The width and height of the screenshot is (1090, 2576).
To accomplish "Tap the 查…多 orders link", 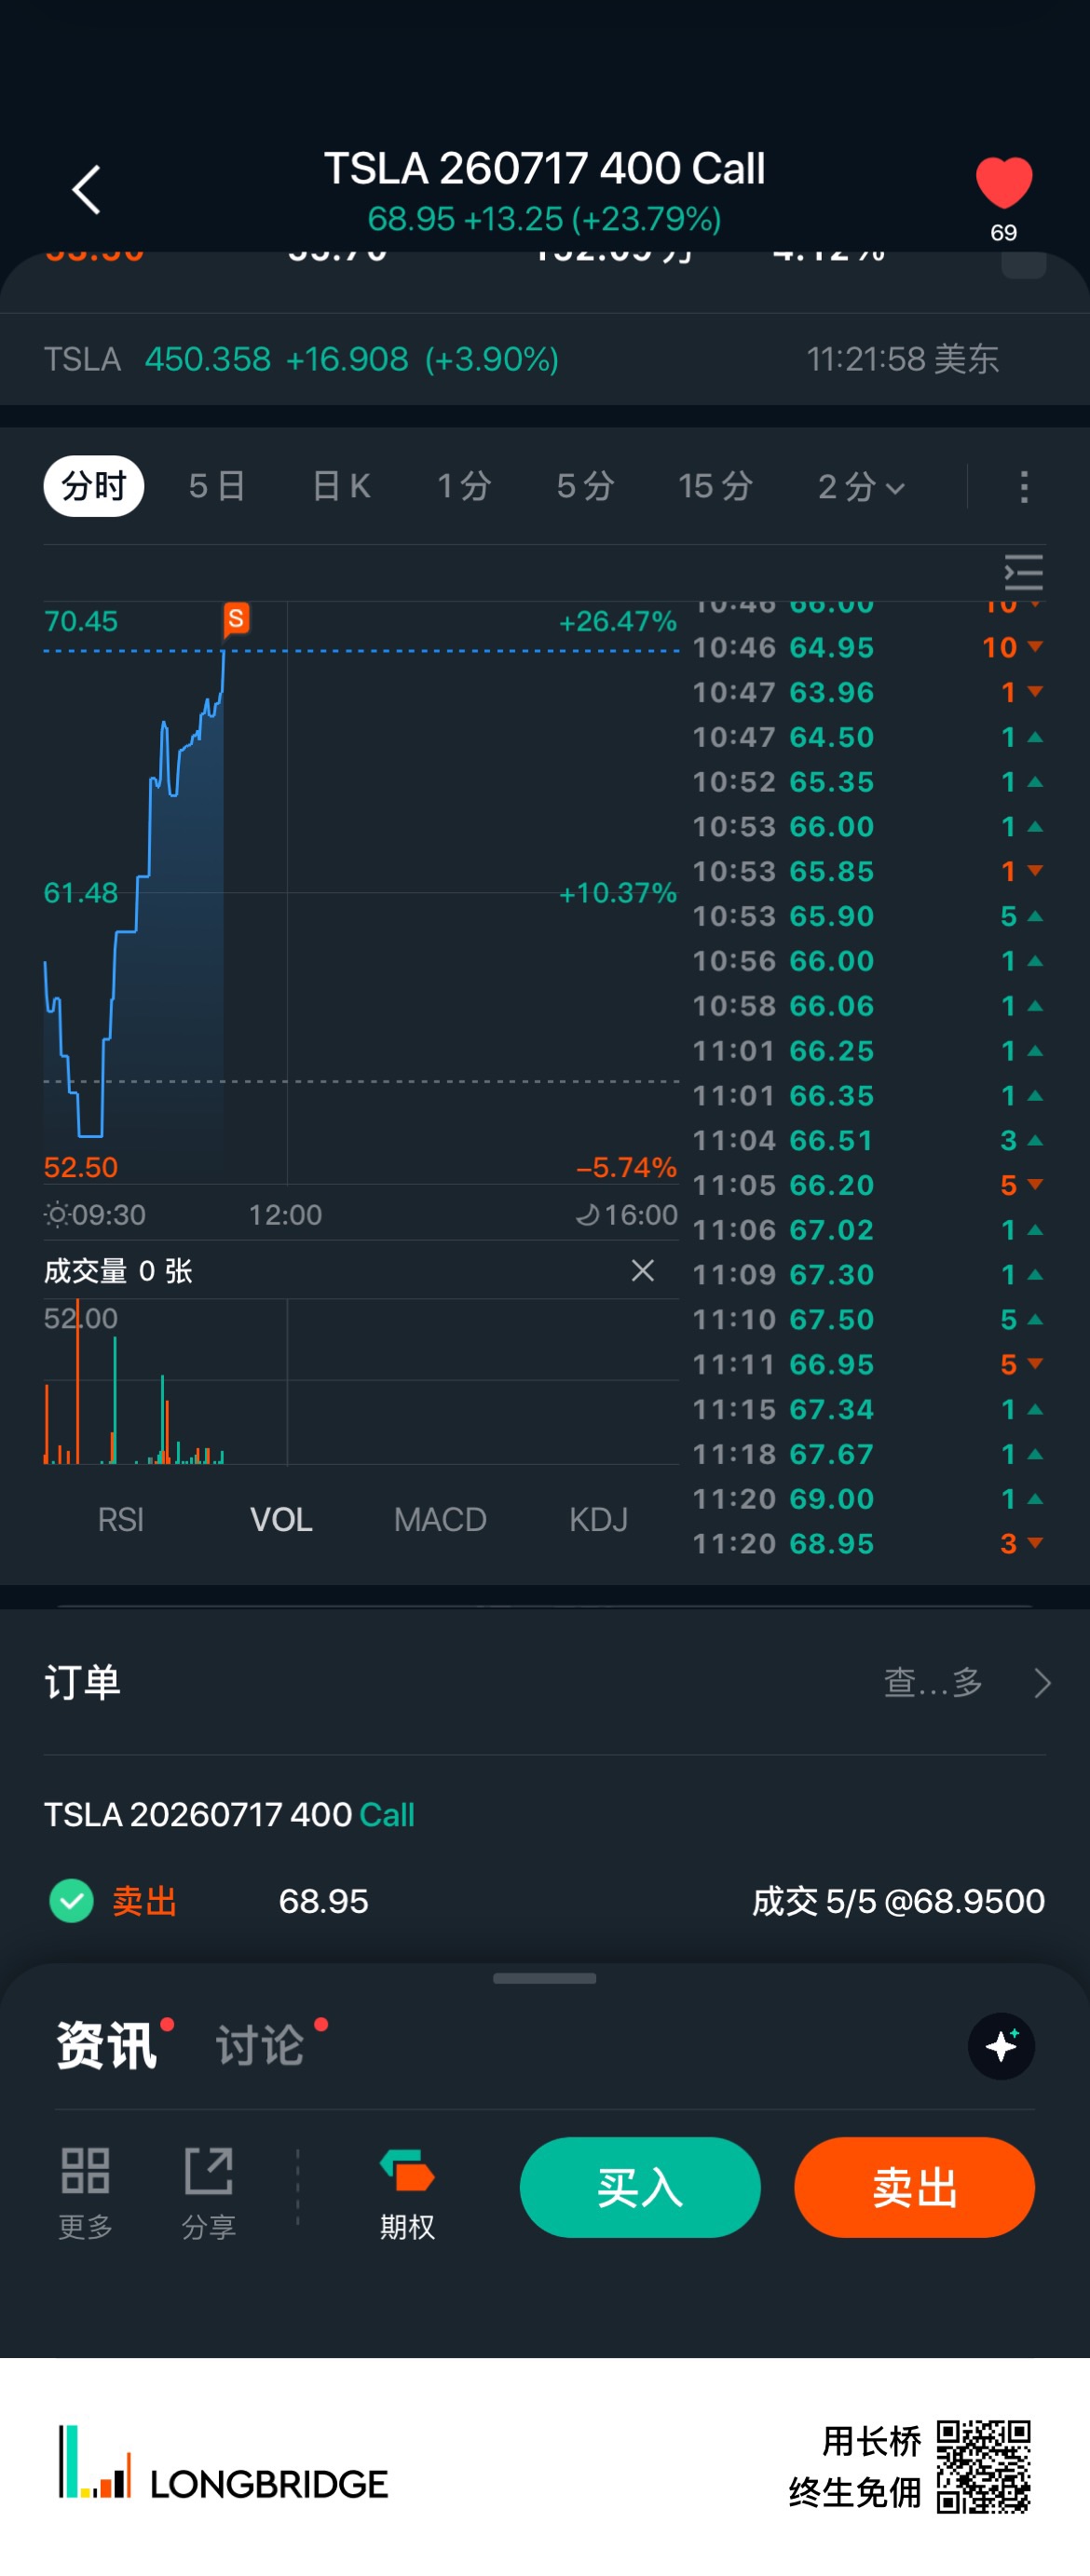I will (x=933, y=1683).
